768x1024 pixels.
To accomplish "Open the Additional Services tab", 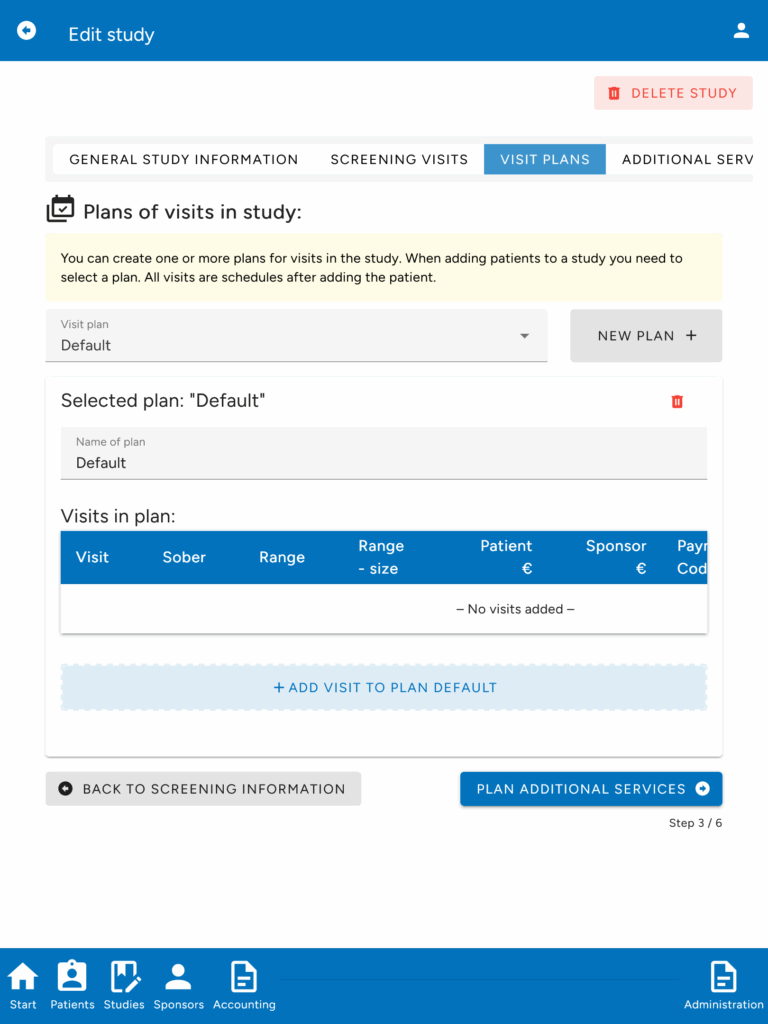I will 687,159.
